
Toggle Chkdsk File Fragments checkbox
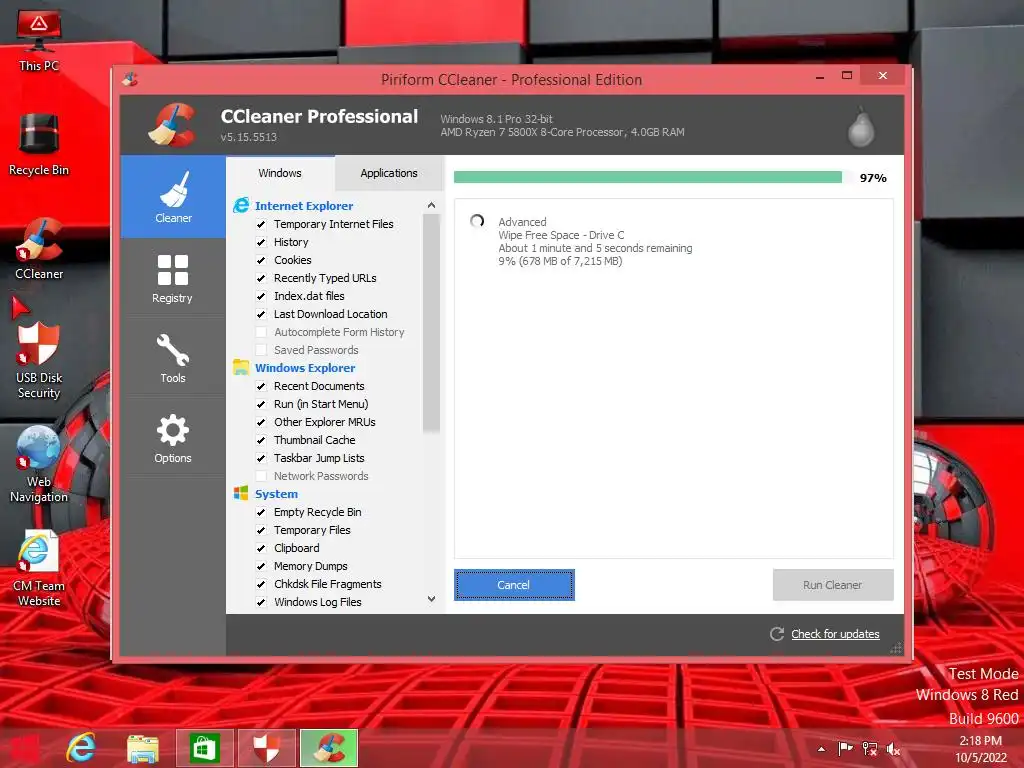point(261,584)
